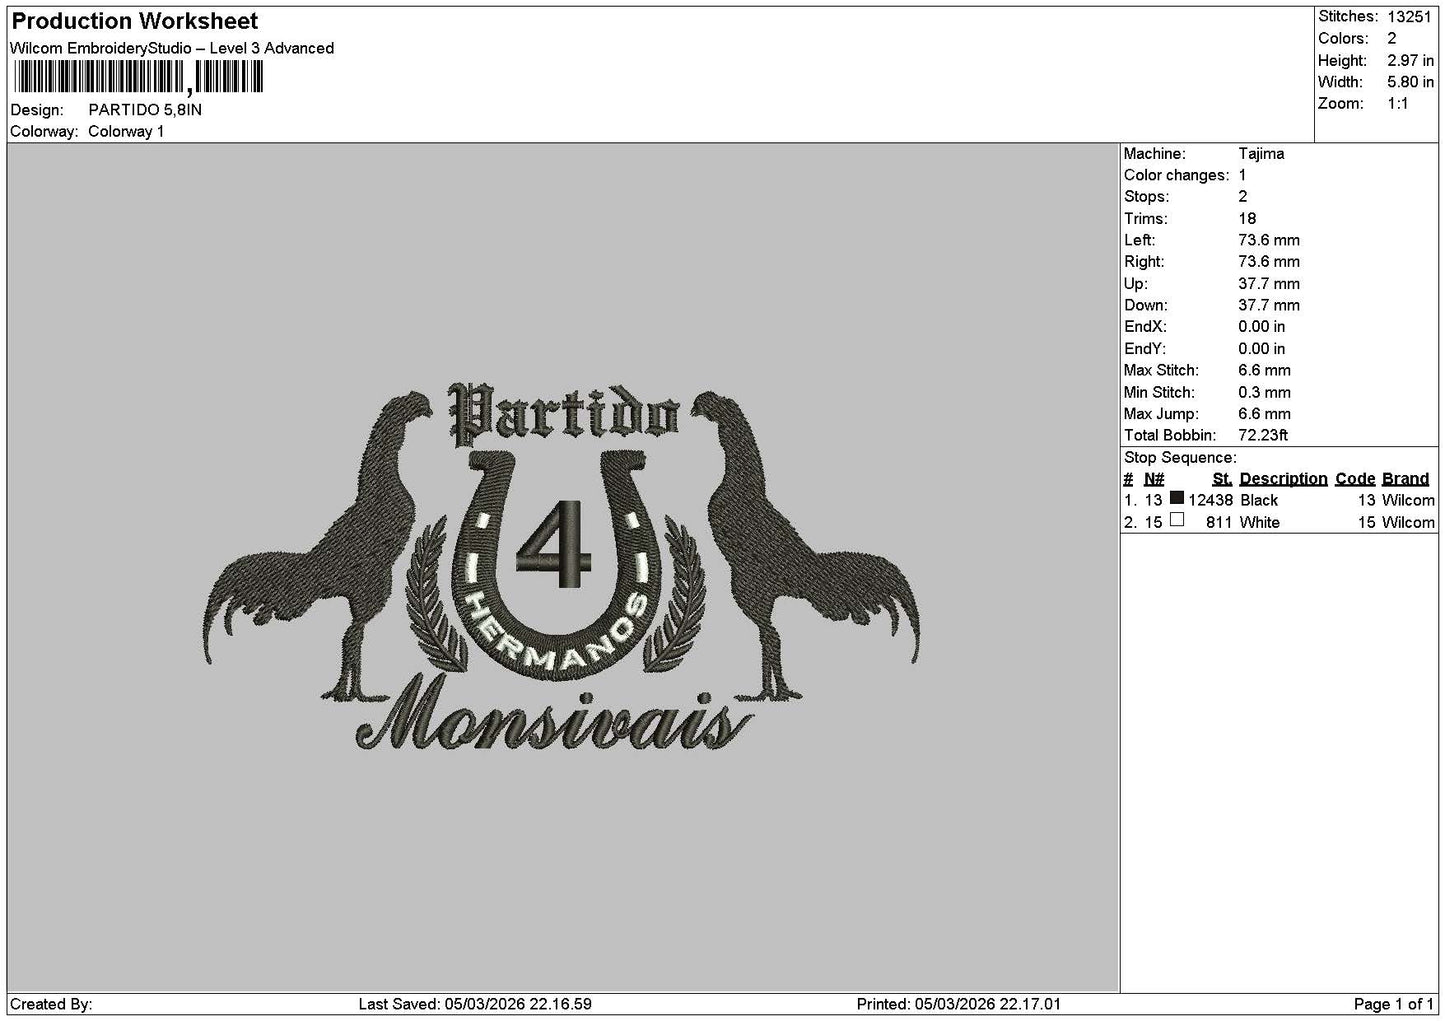Click stitch count 811 in the White row
Screen dimensions: 1445x1021
click(1219, 522)
